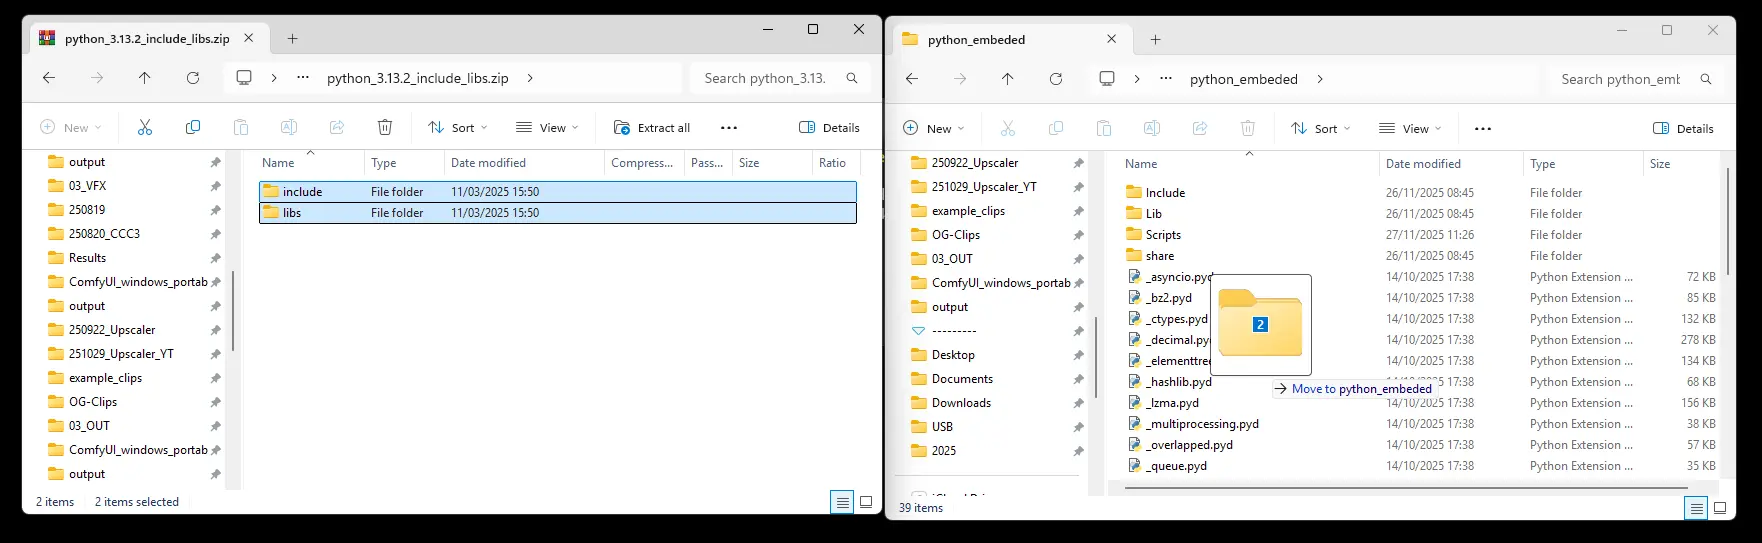Select the python_embeded tab
This screenshot has height=543, width=1762.
1010,40
